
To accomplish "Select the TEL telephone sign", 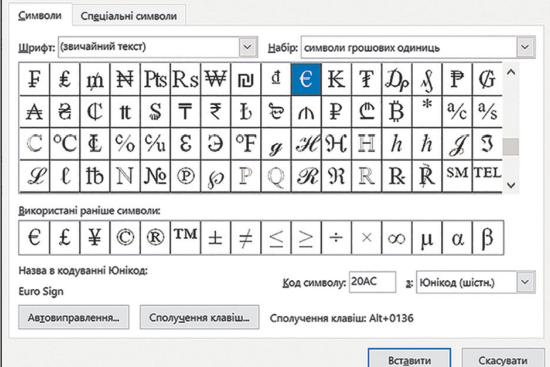I will 487,176.
